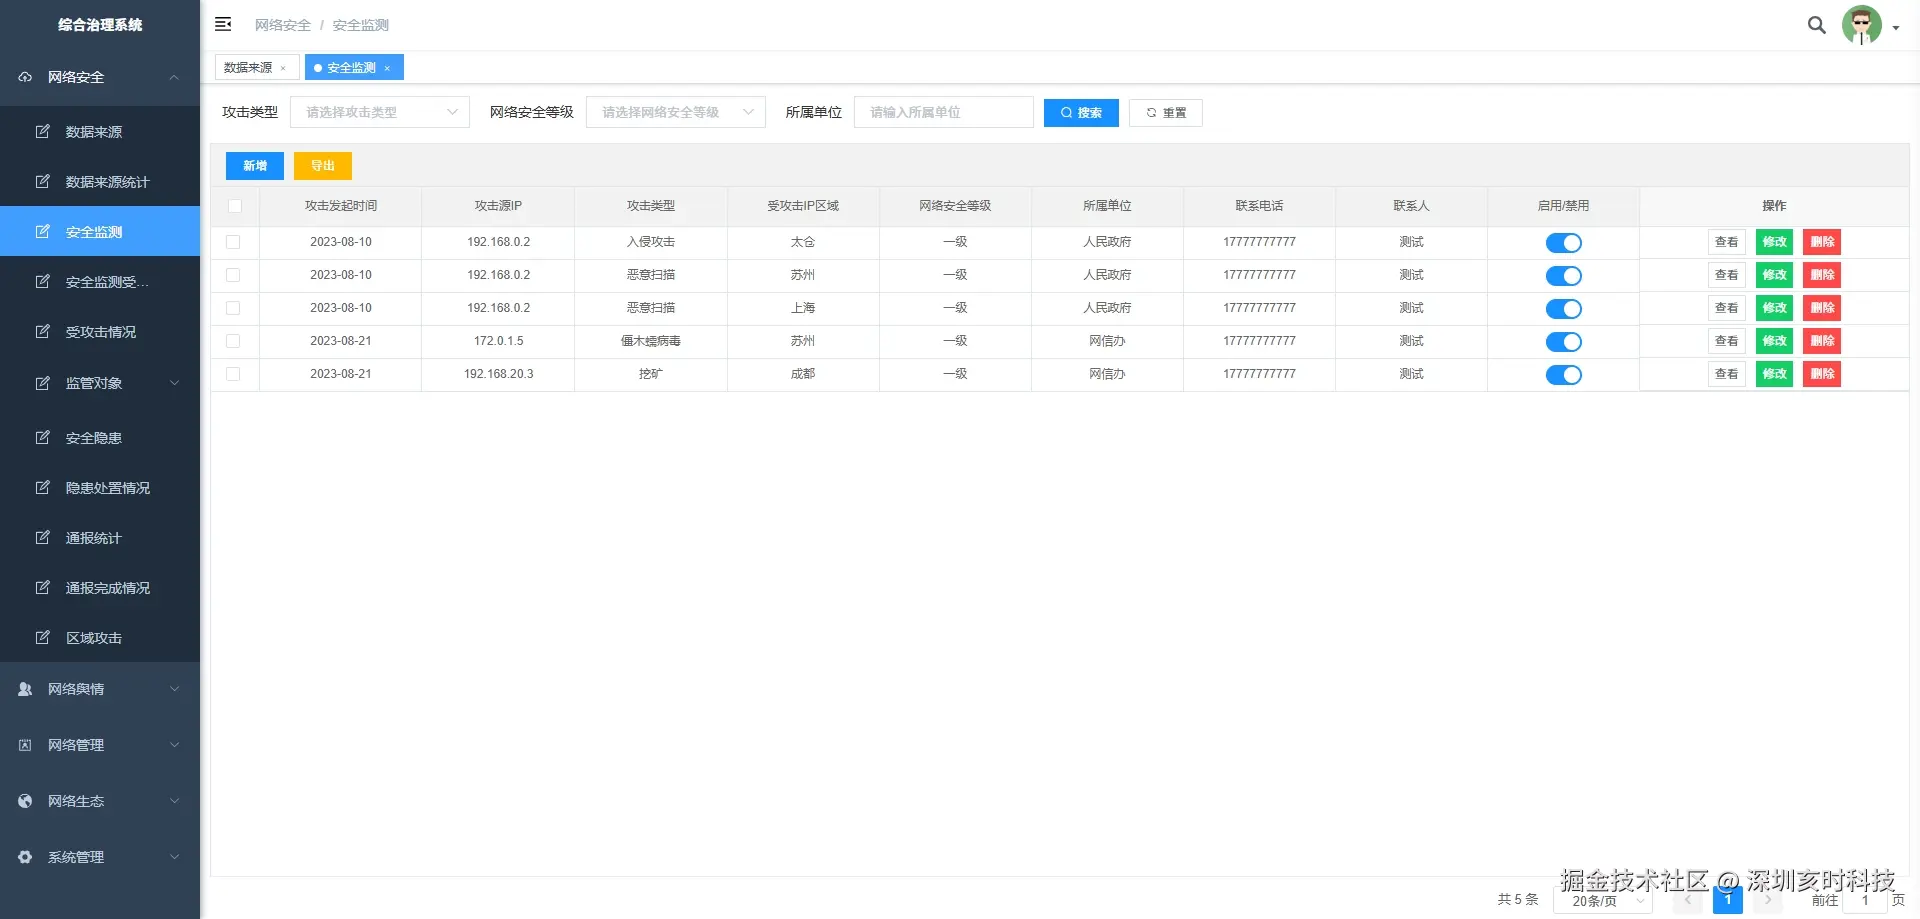Click the 网络舆情 people icon

coord(25,689)
